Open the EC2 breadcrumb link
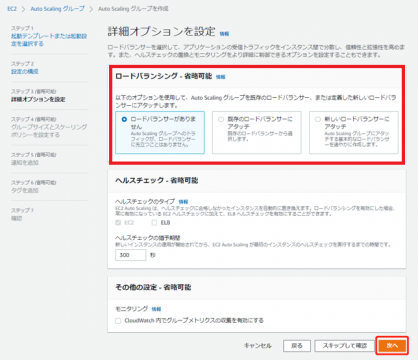 12,9
